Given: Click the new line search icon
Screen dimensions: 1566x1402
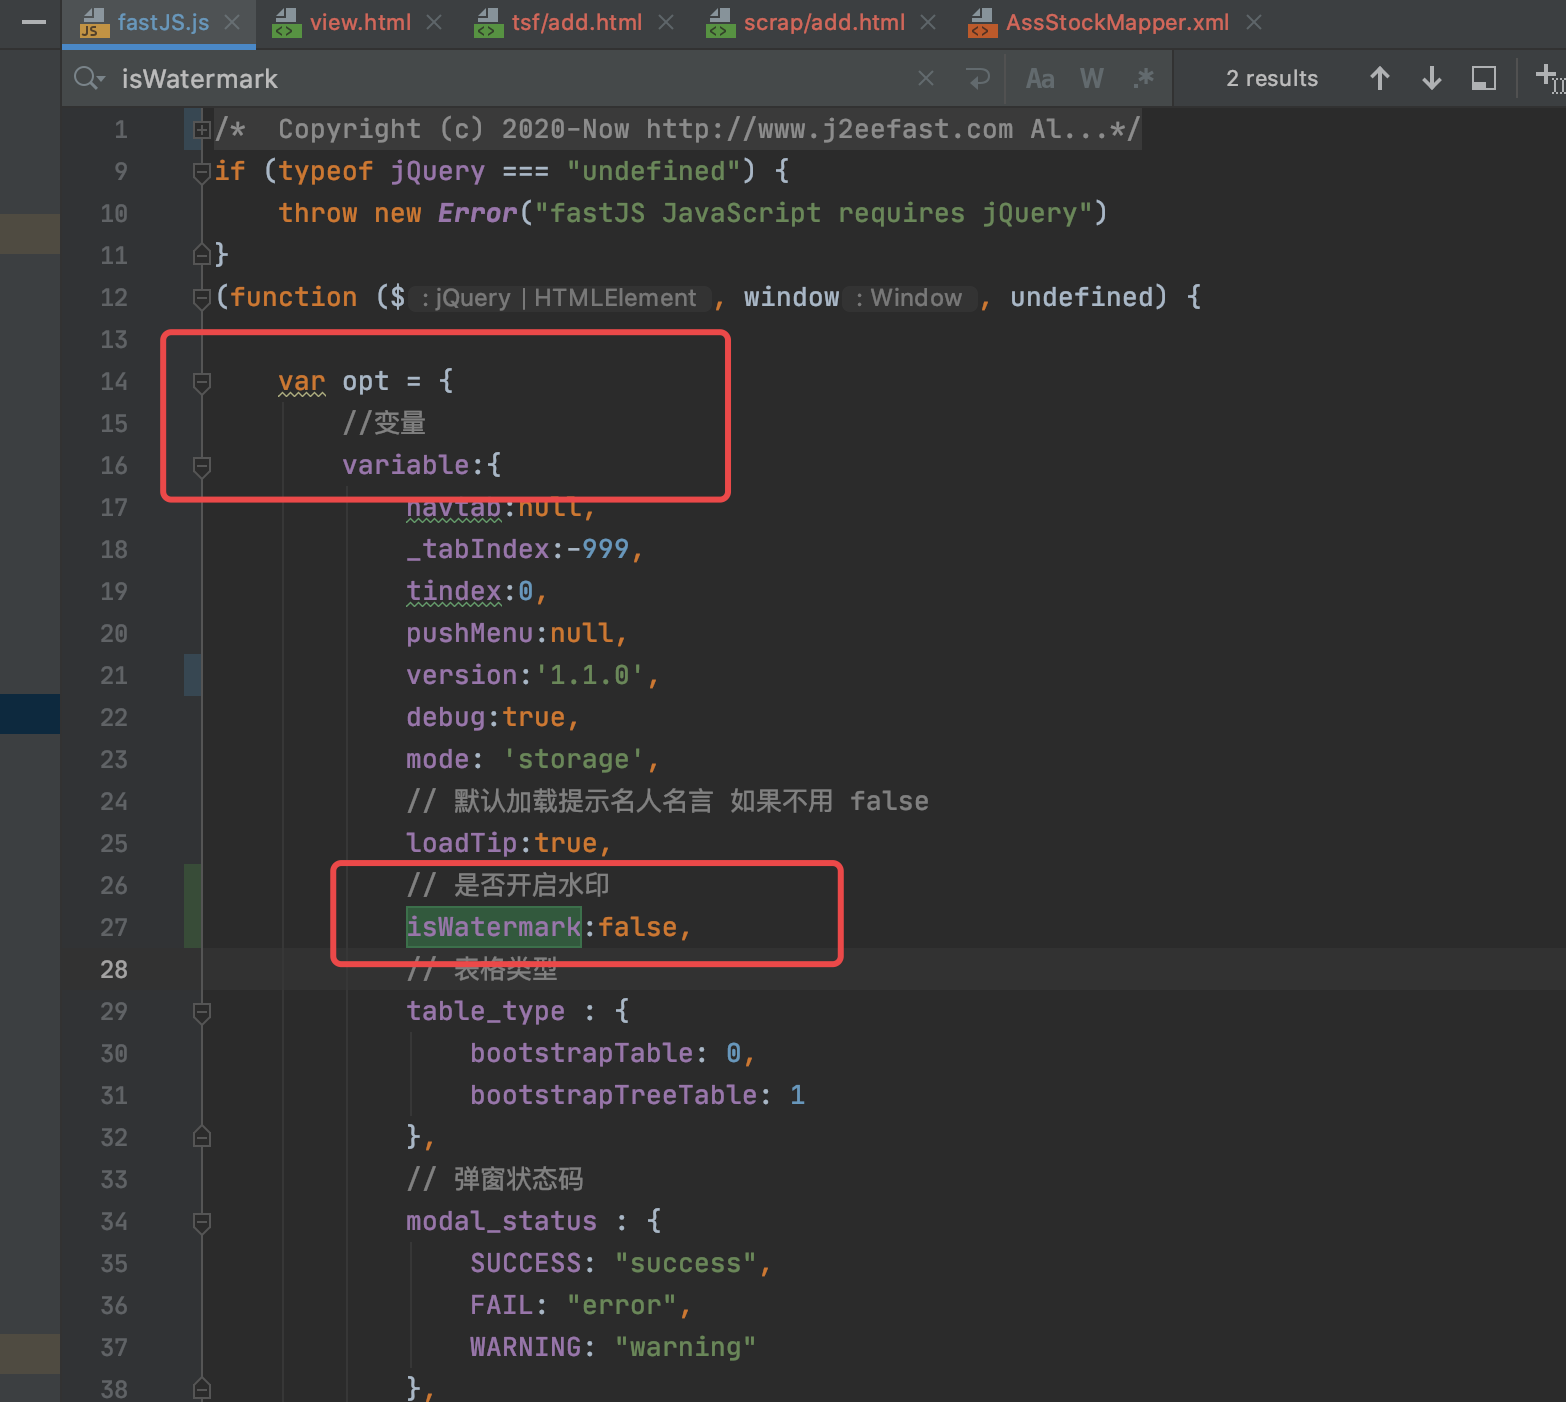Looking at the screenshot, I should [x=978, y=78].
